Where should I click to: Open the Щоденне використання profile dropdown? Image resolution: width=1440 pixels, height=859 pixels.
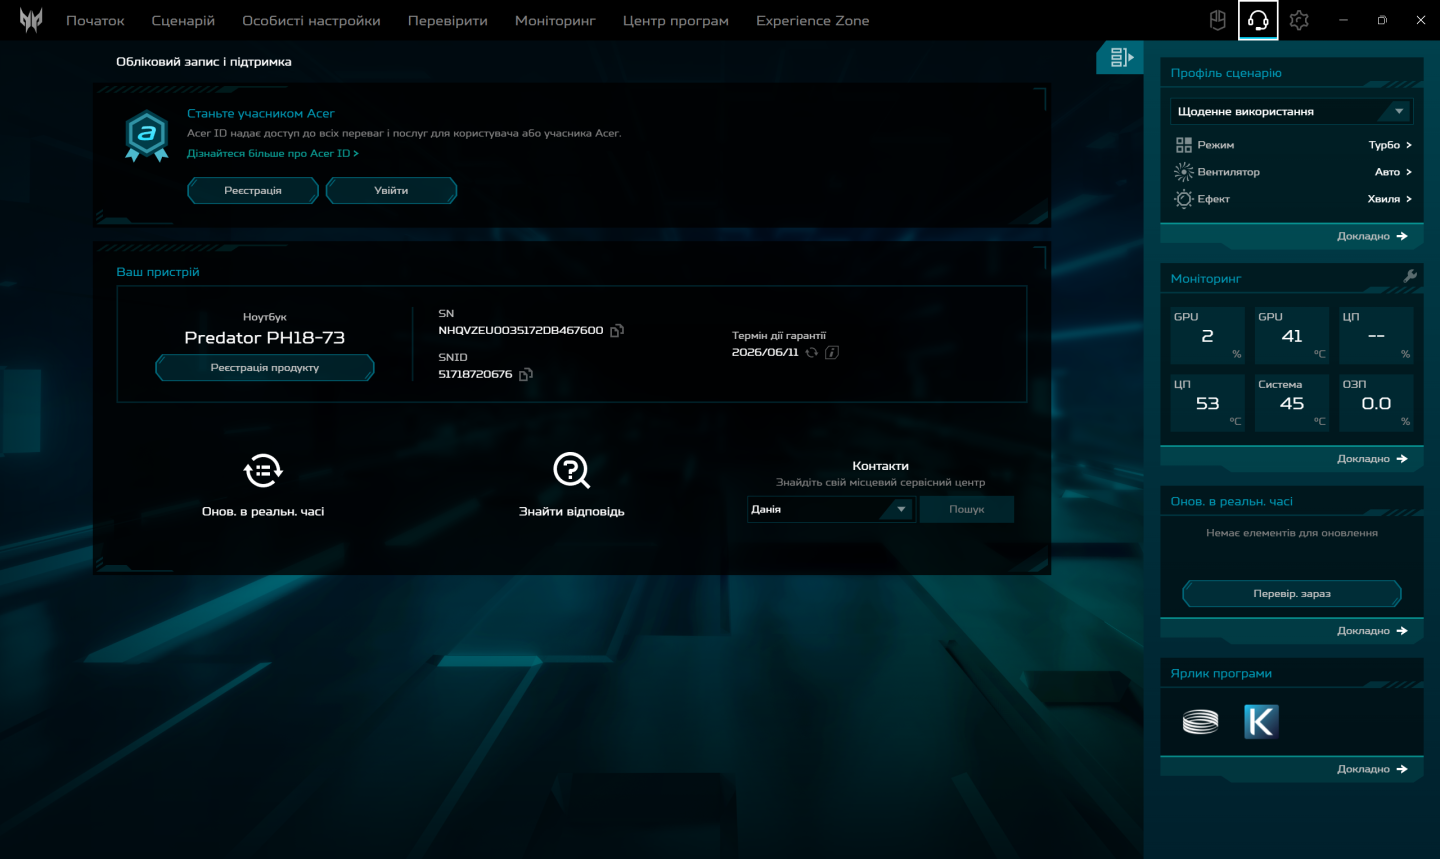click(1292, 111)
